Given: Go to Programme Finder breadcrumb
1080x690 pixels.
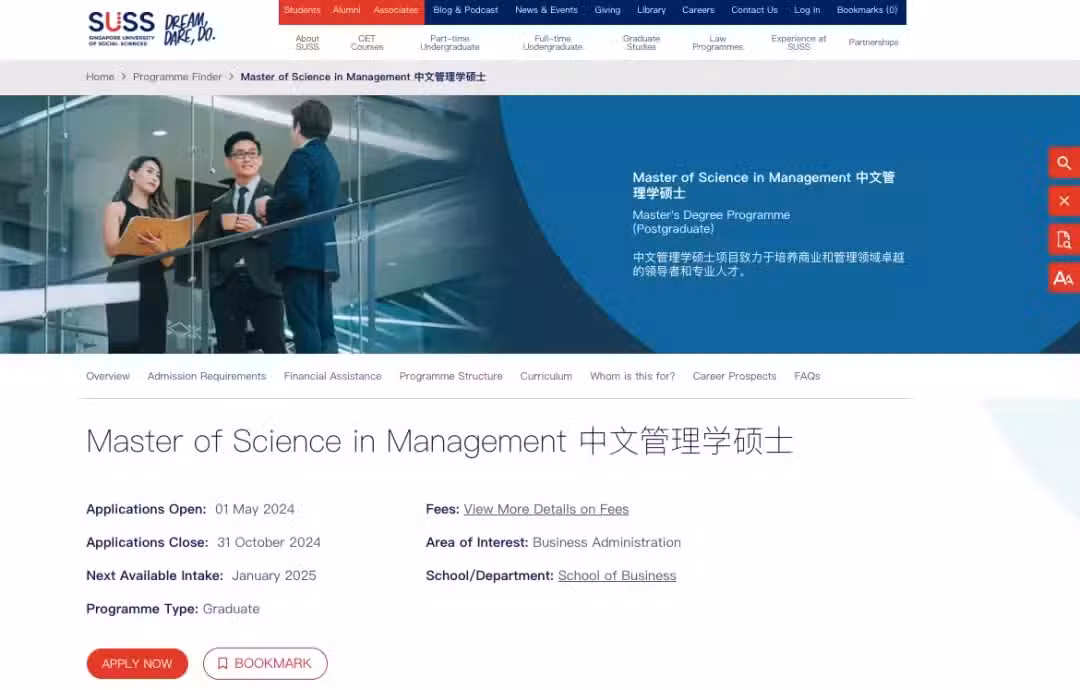Looking at the screenshot, I should point(177,77).
